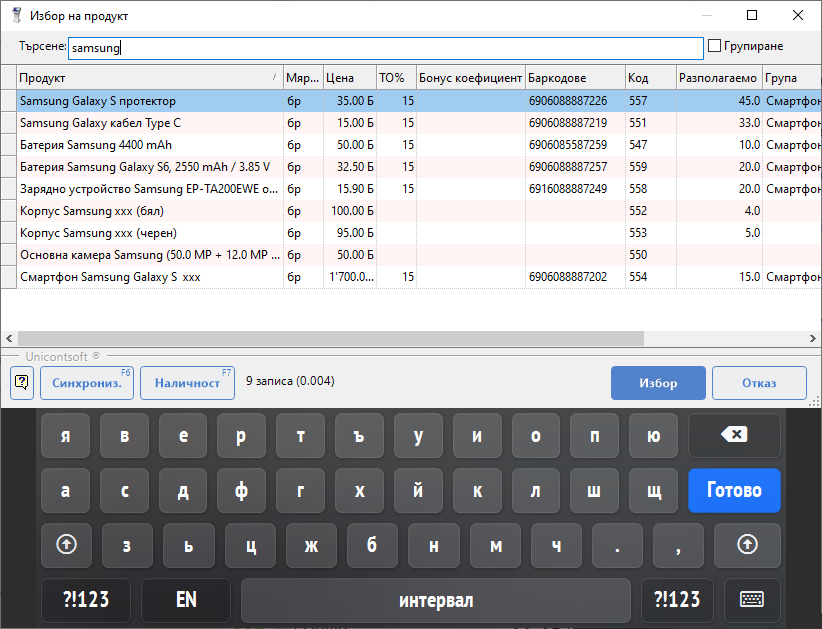
Task: Click the Търсене search field
Action: [x=385, y=47]
